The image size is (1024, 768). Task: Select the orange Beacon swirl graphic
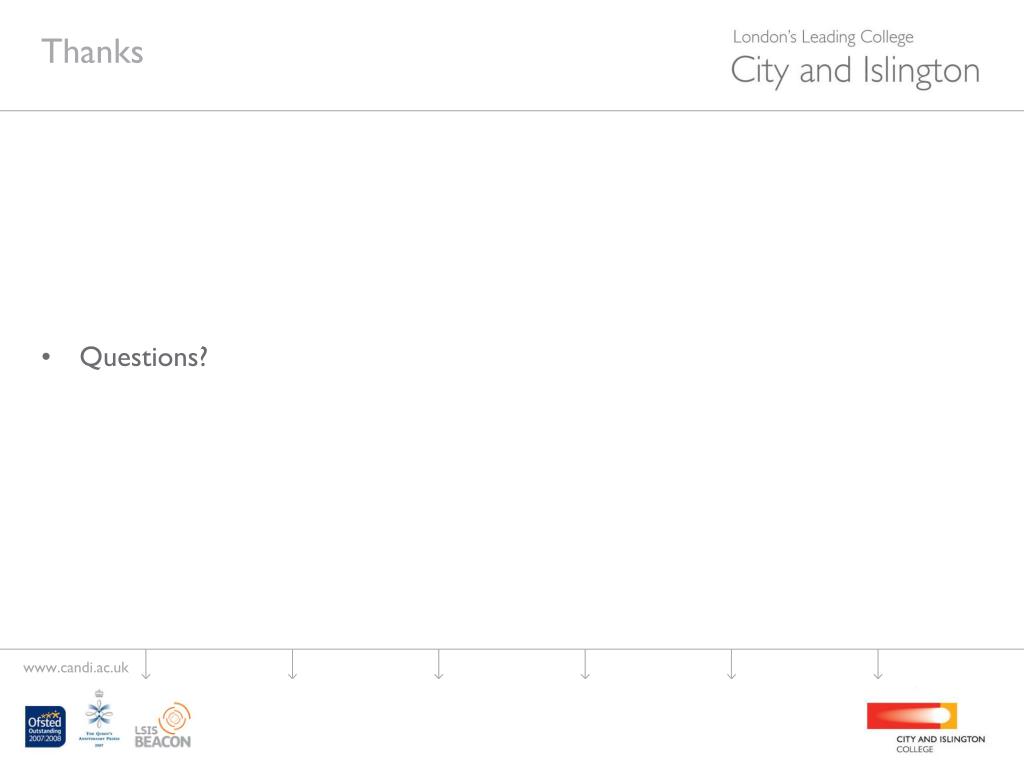click(x=175, y=718)
